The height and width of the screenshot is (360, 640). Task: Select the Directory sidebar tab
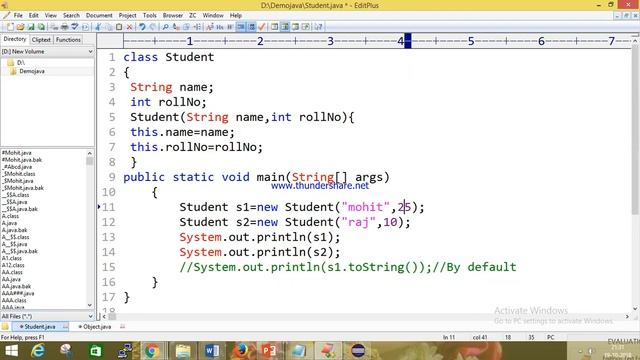click(15, 39)
